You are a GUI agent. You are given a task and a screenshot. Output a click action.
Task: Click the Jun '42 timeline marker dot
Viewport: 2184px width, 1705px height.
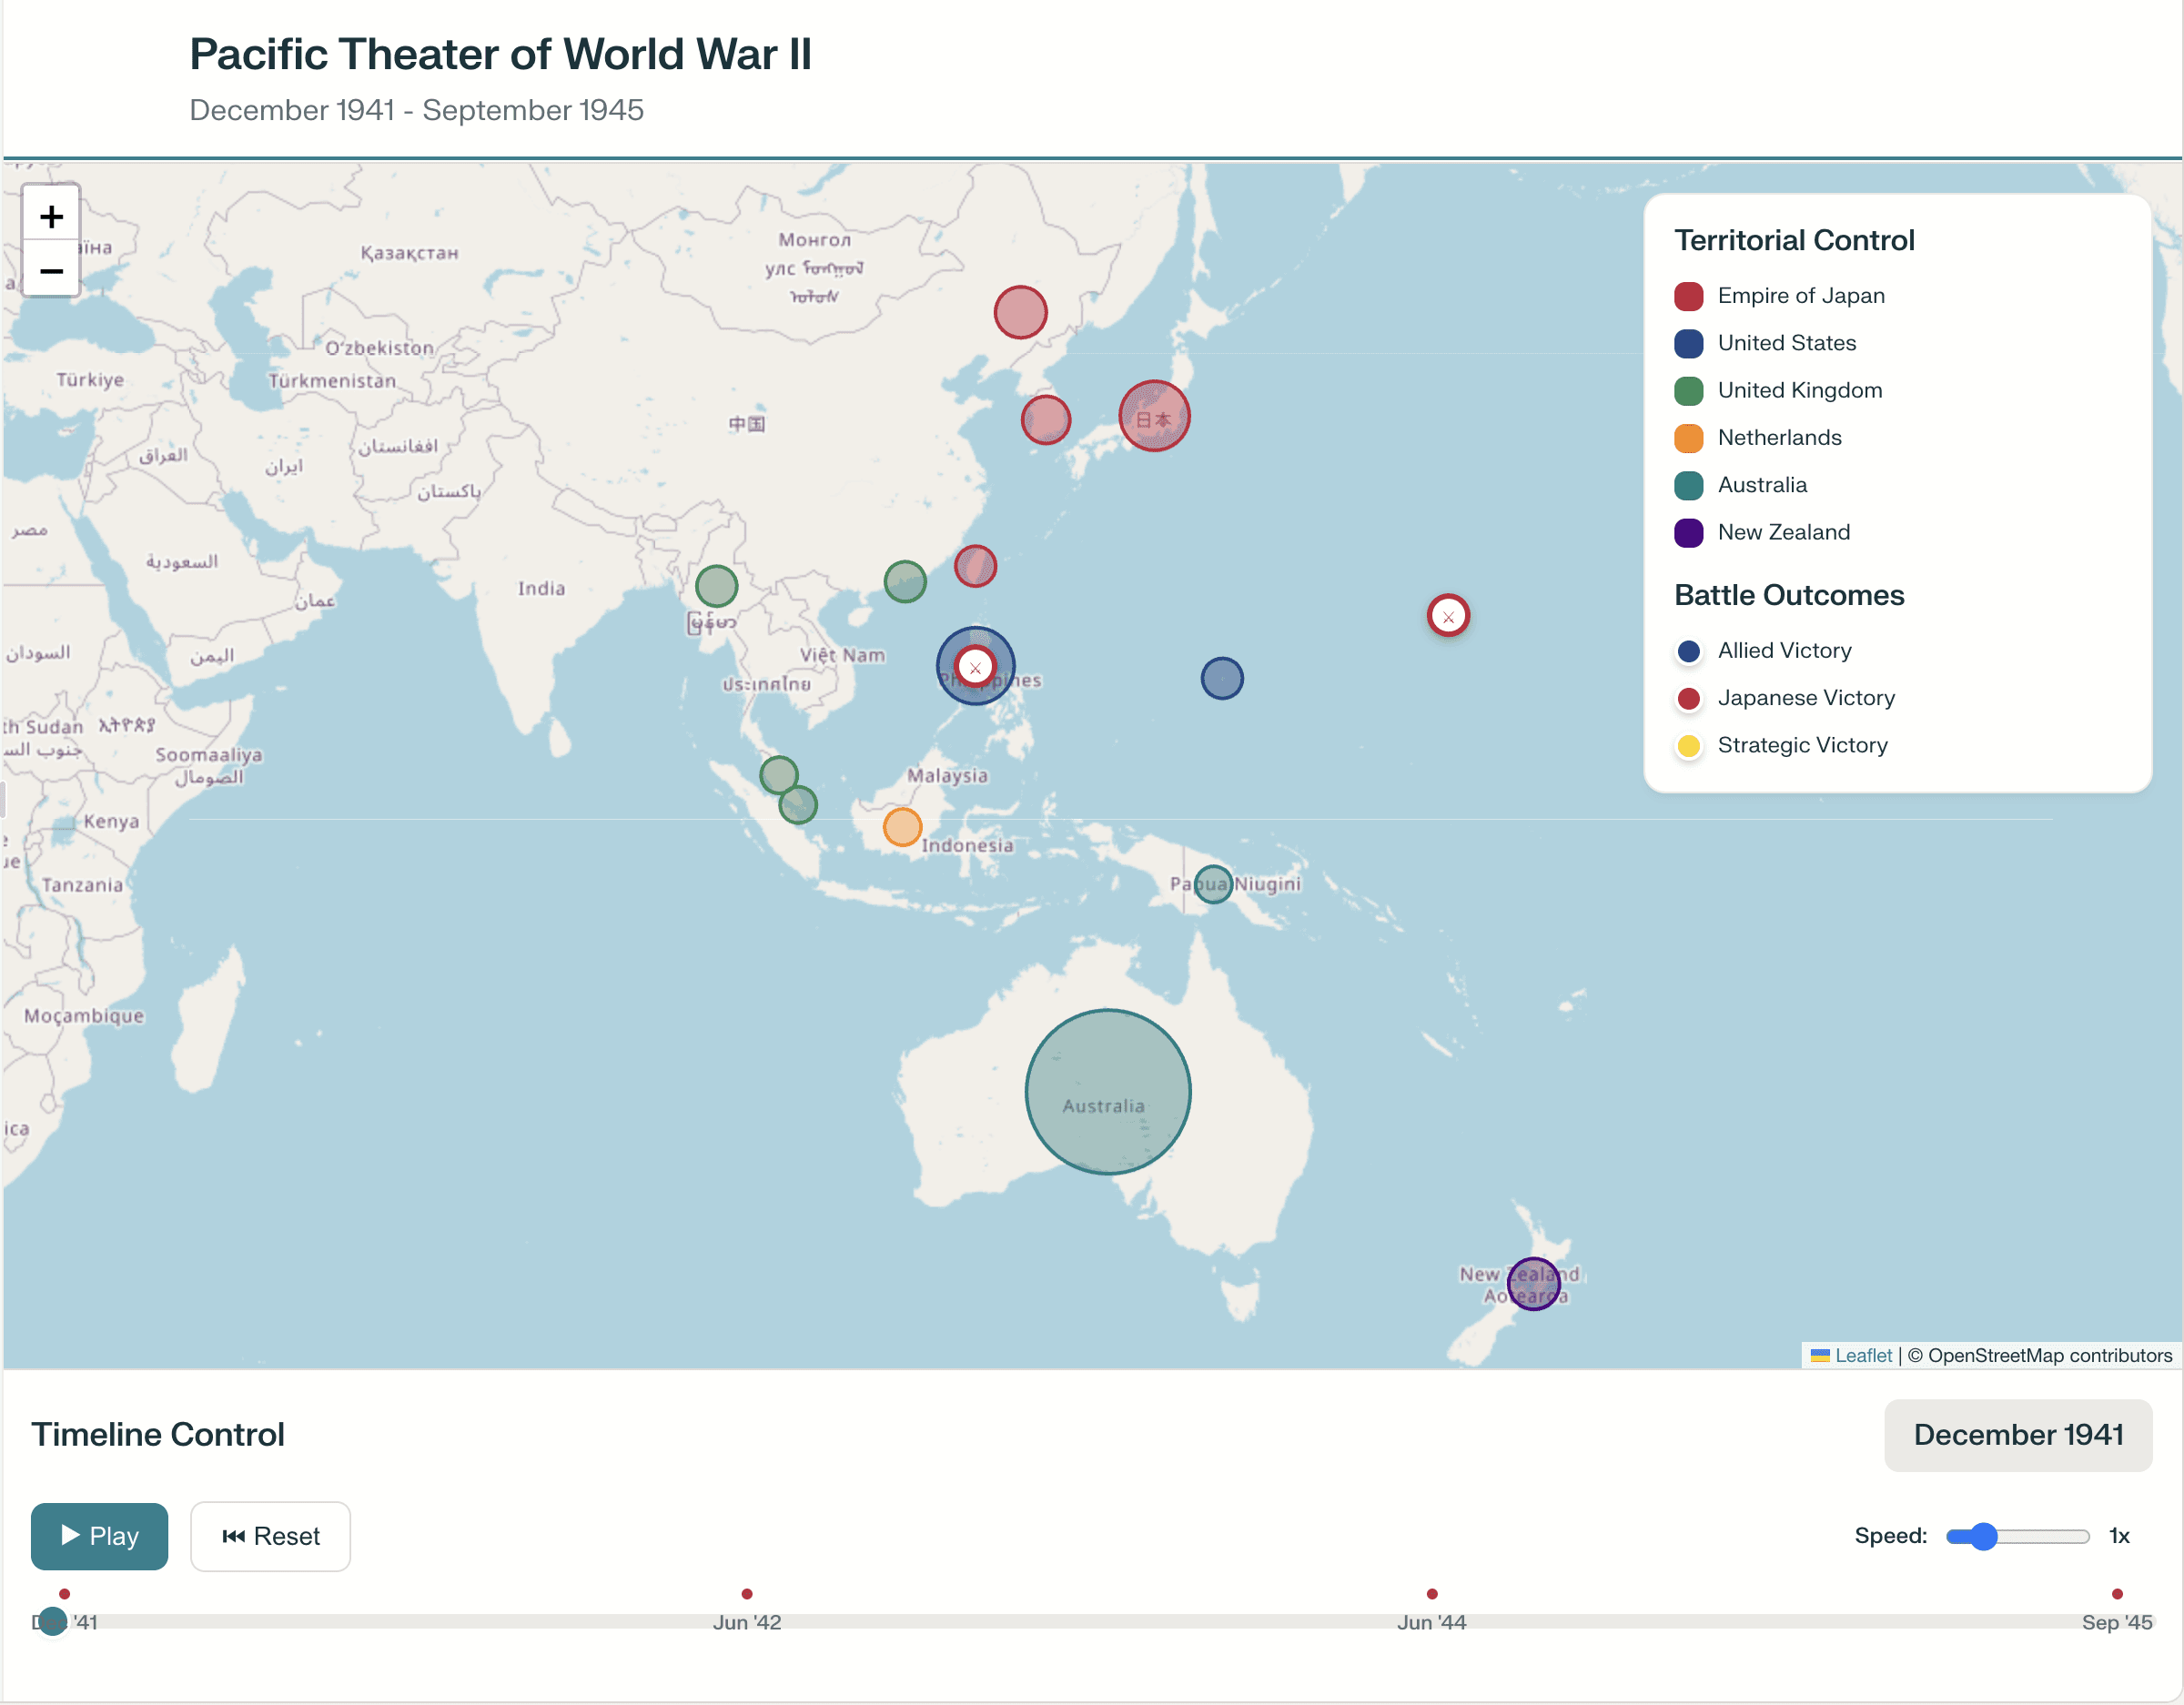(747, 1594)
